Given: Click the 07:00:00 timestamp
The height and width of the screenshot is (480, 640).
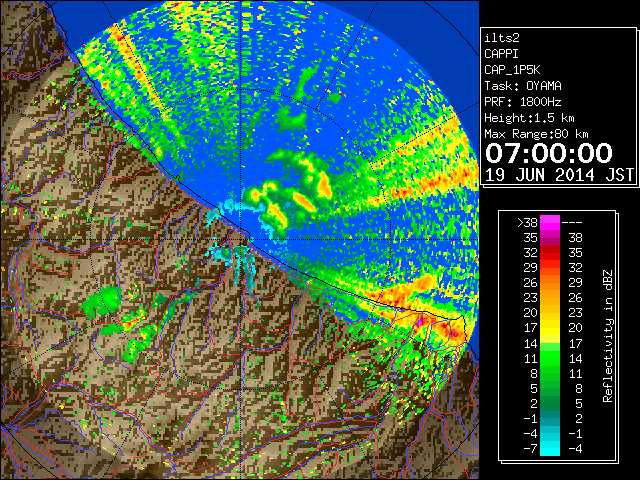Looking at the screenshot, I should (549, 153).
